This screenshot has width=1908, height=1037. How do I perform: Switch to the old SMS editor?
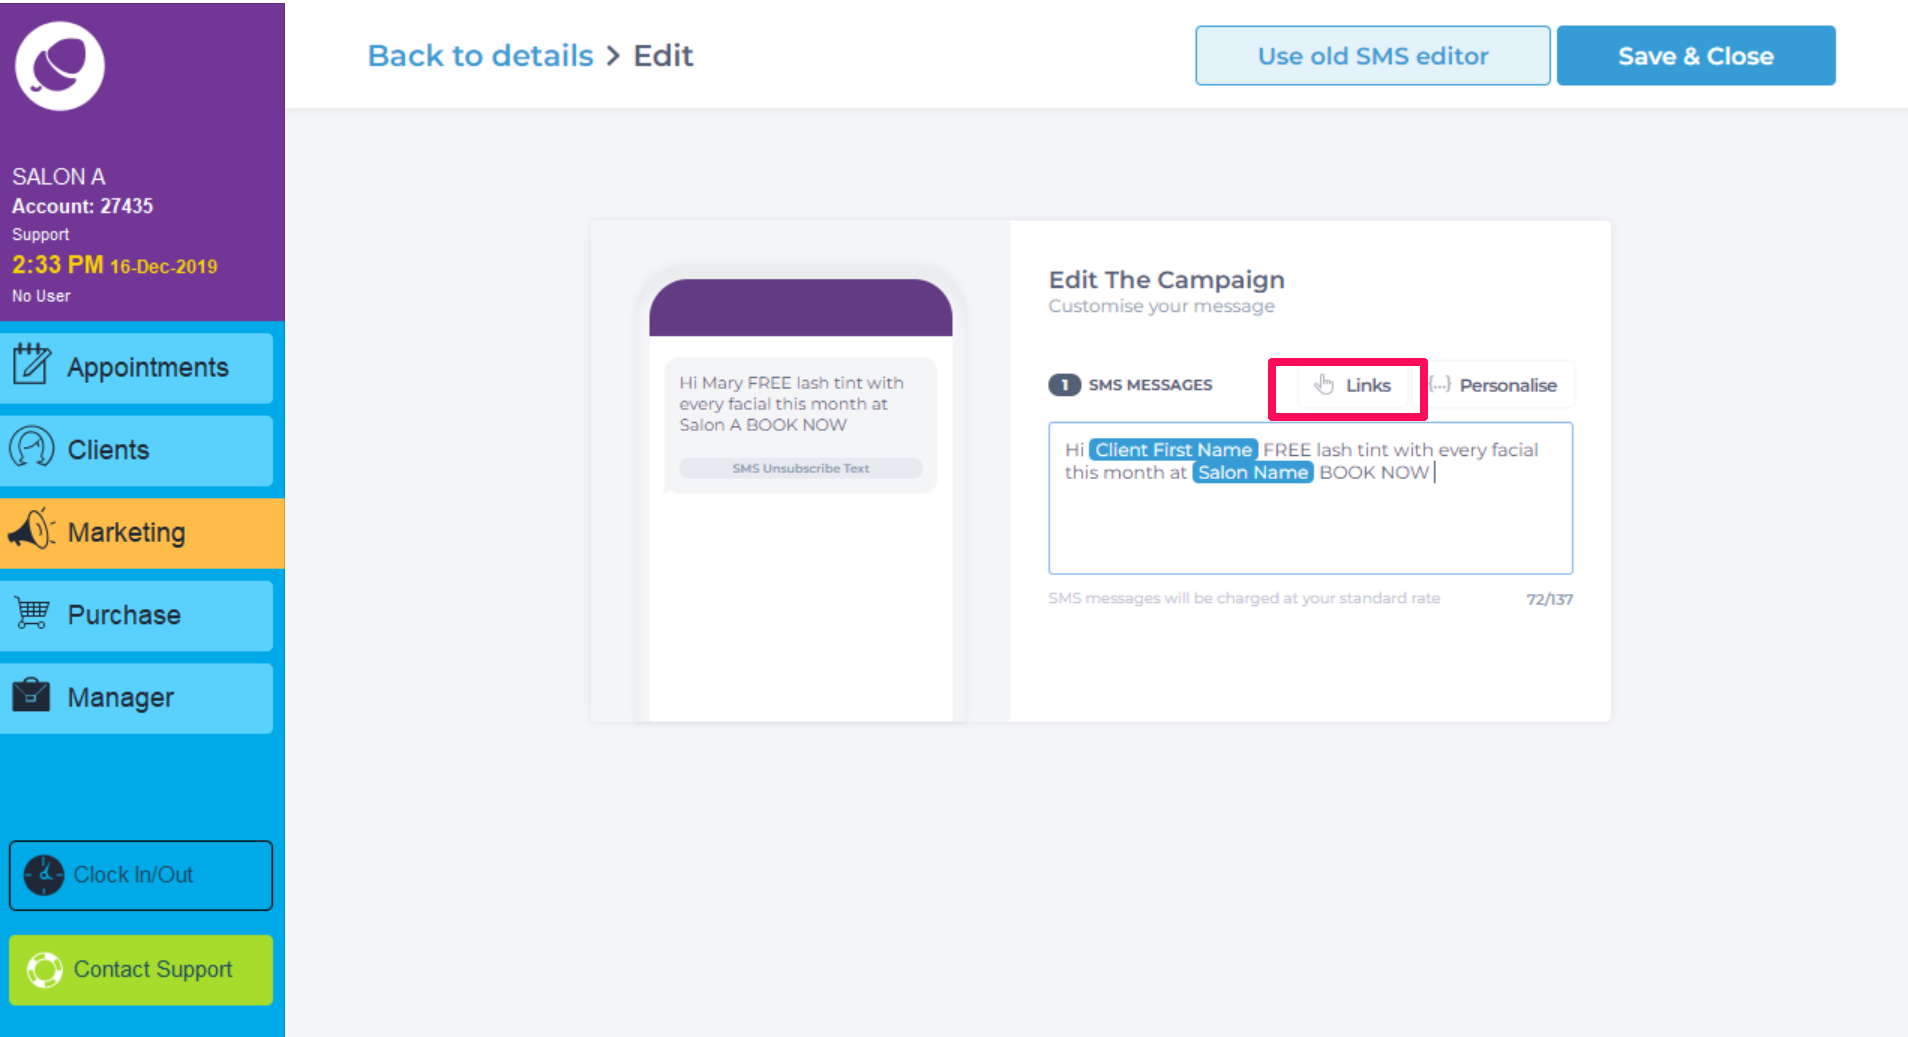point(1373,56)
